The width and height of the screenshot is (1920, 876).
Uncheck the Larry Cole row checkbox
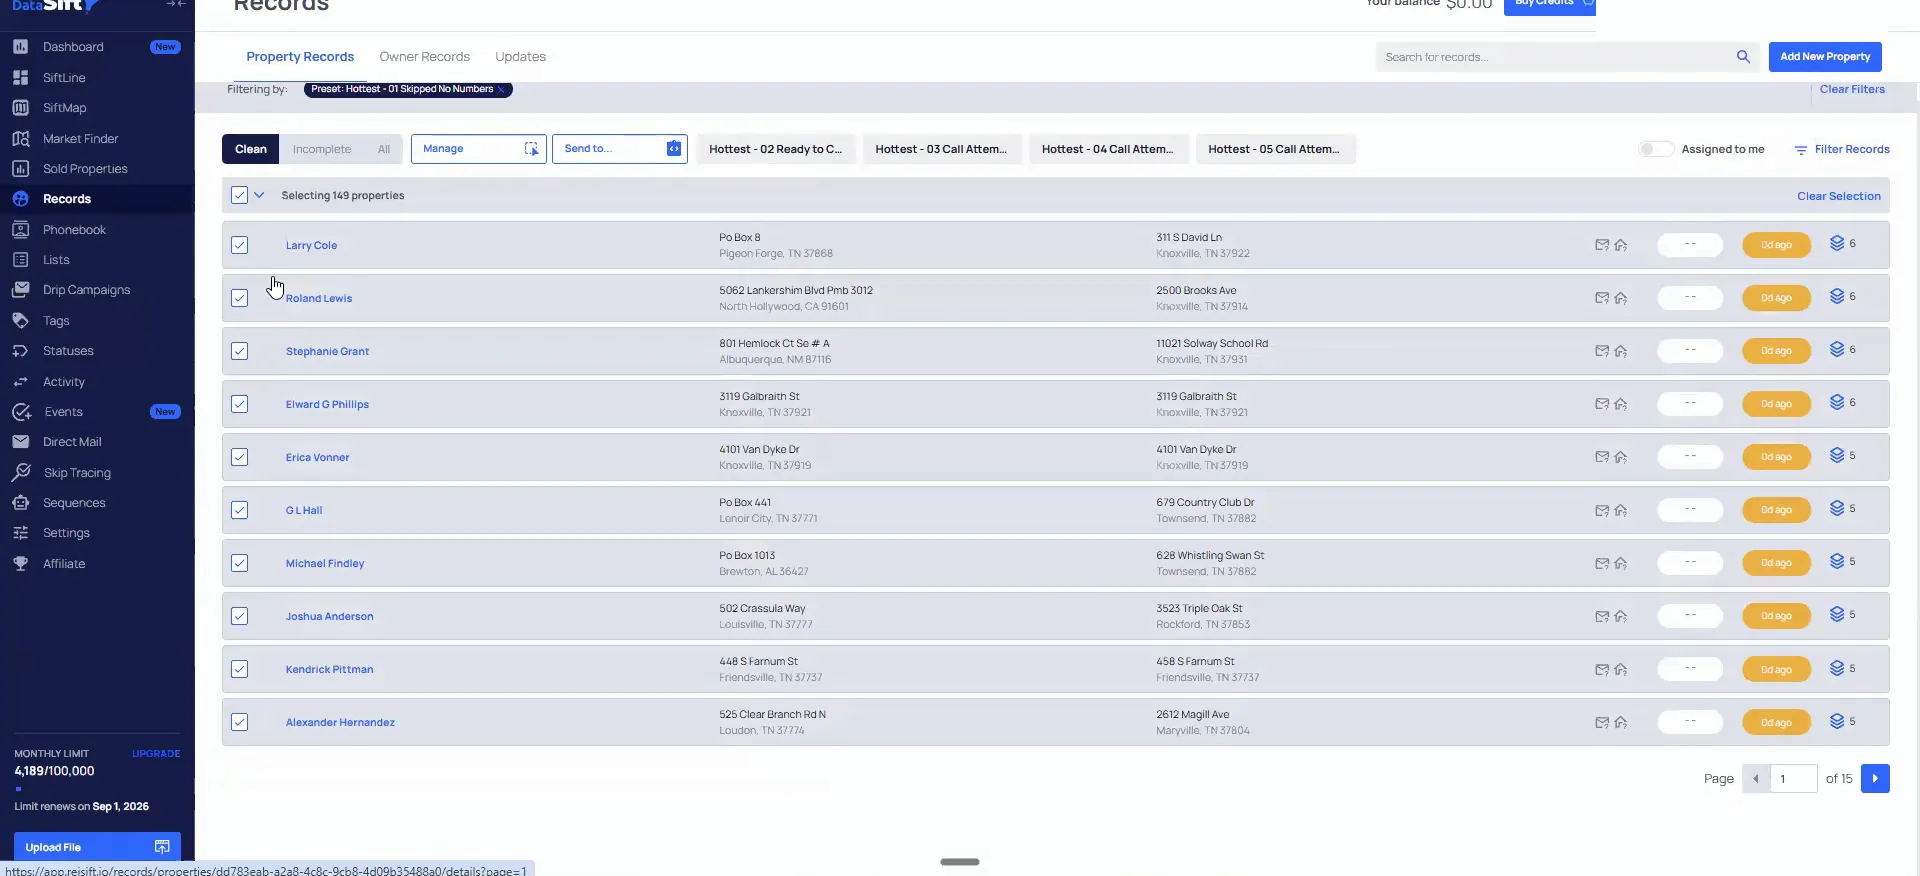239,245
